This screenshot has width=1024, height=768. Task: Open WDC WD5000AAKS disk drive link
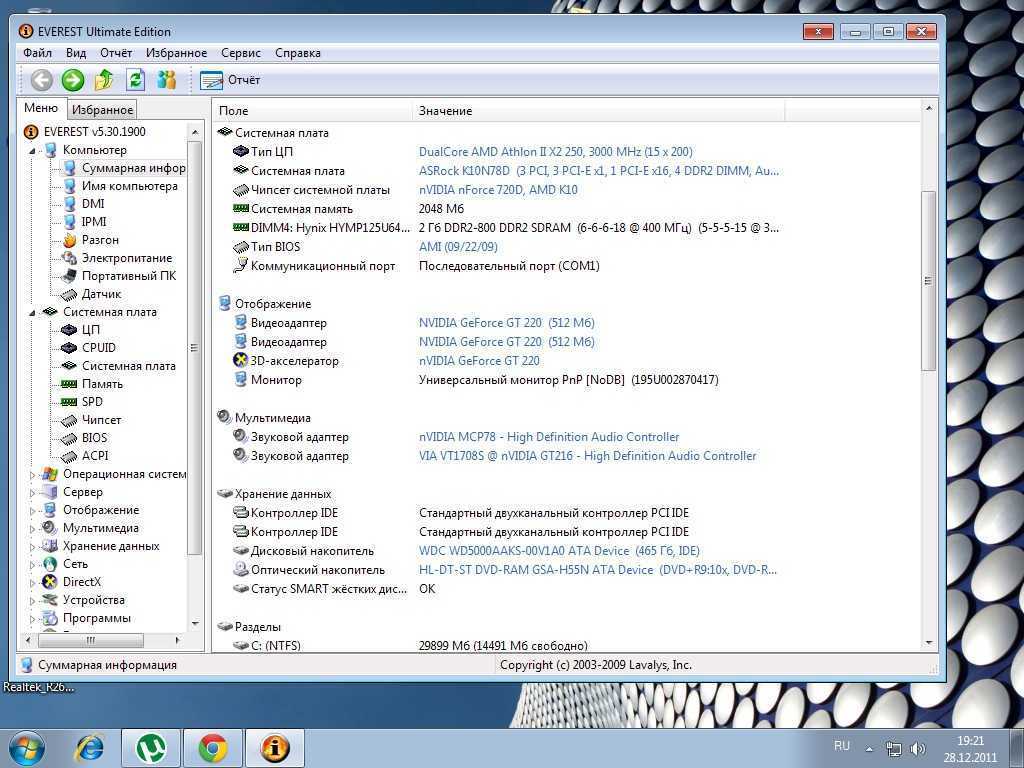(x=559, y=551)
